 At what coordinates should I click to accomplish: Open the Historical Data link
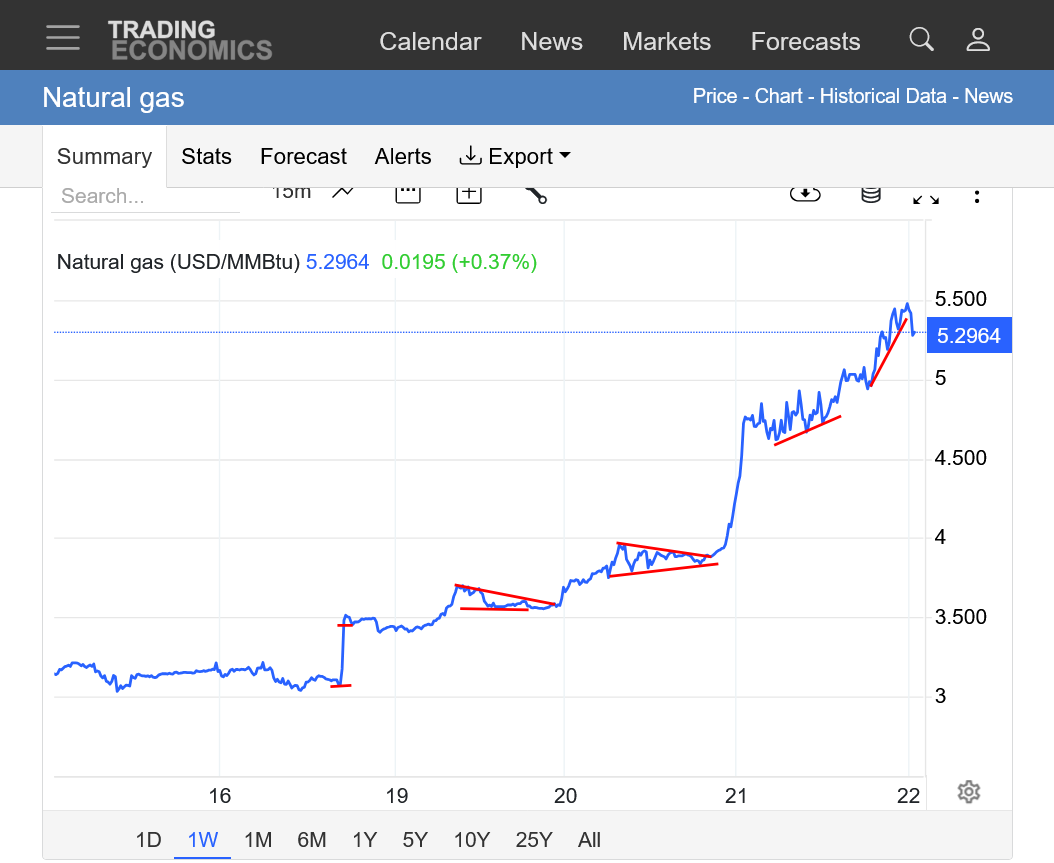pos(883,97)
